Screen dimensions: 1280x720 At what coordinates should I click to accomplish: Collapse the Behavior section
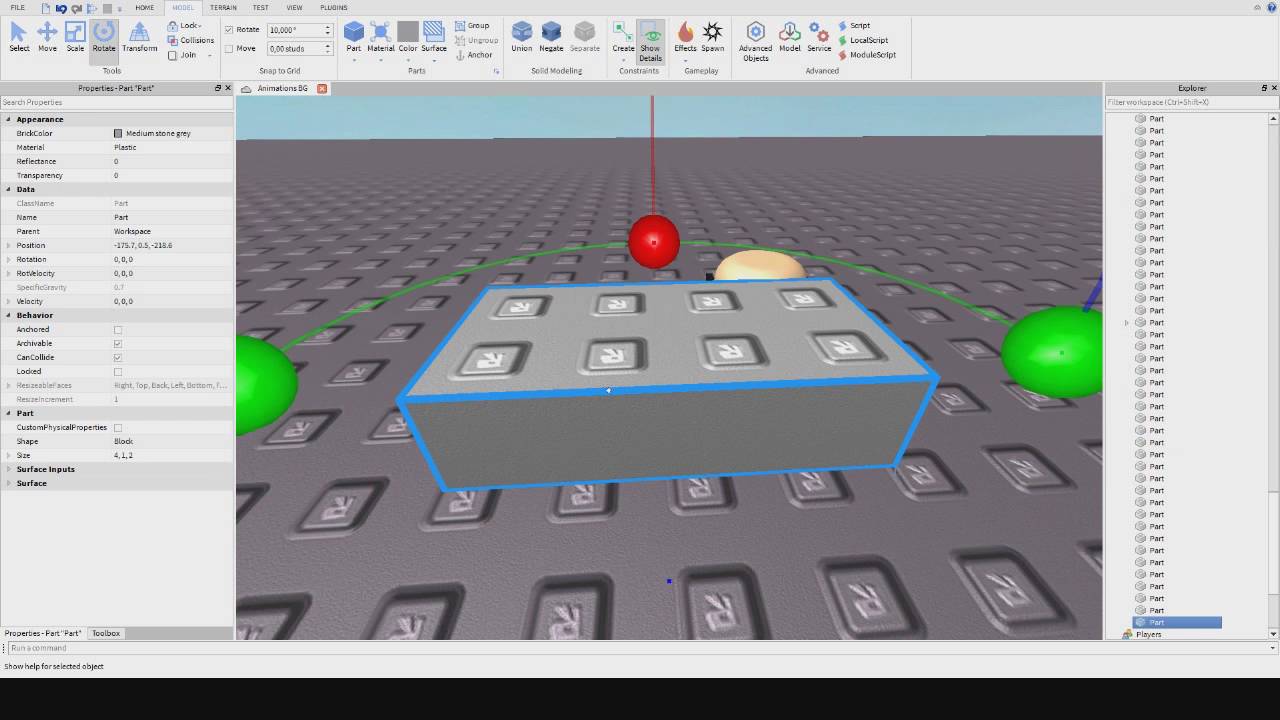tap(9, 315)
